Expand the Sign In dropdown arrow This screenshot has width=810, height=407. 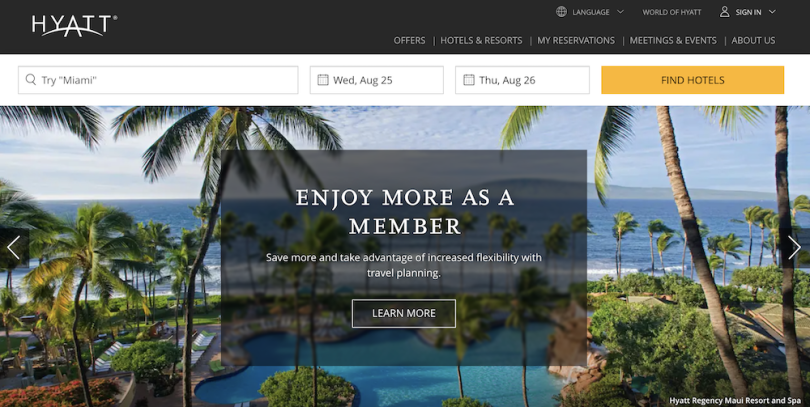pos(772,12)
